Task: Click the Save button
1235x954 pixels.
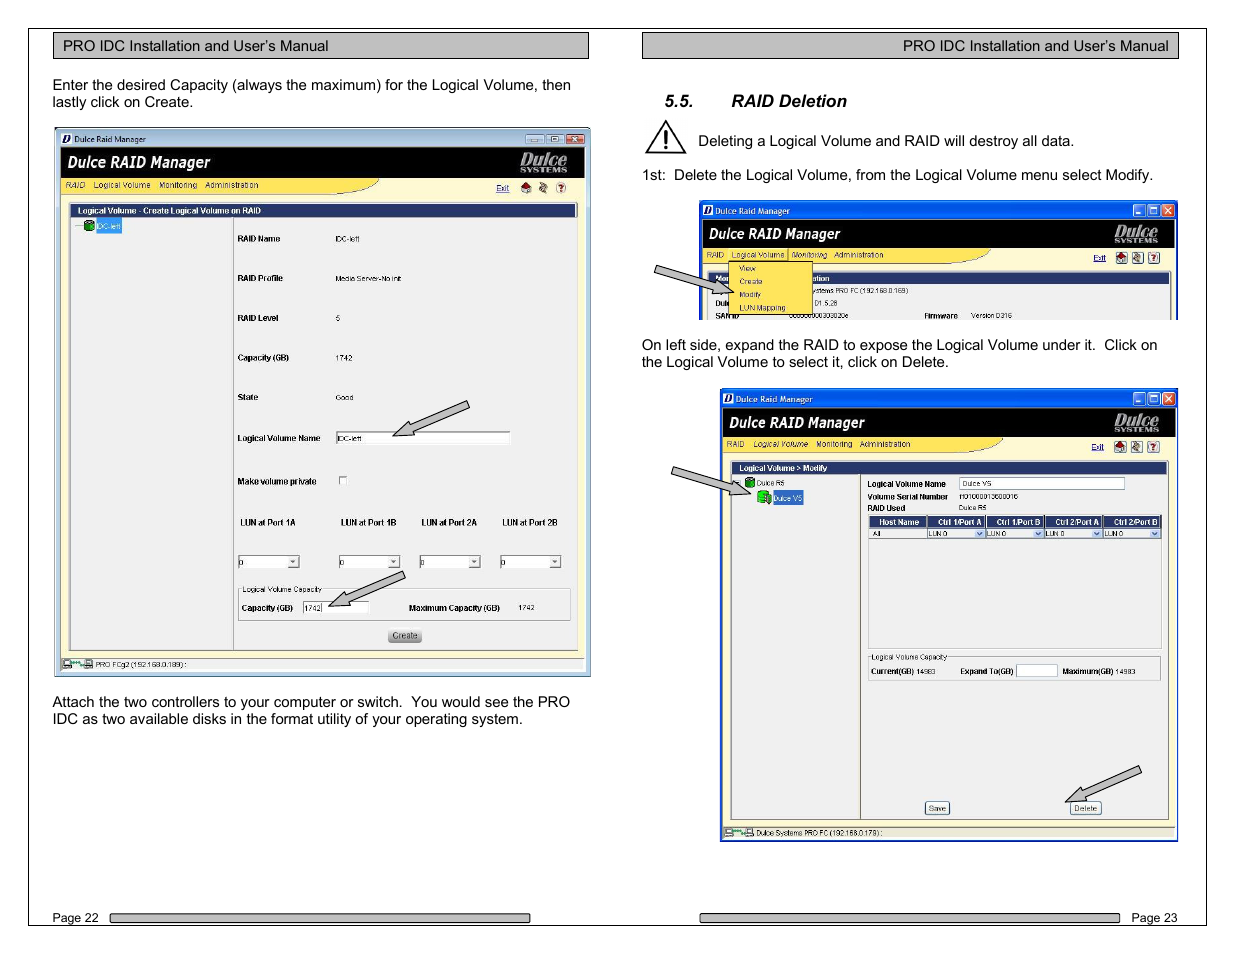Action: pos(937,808)
